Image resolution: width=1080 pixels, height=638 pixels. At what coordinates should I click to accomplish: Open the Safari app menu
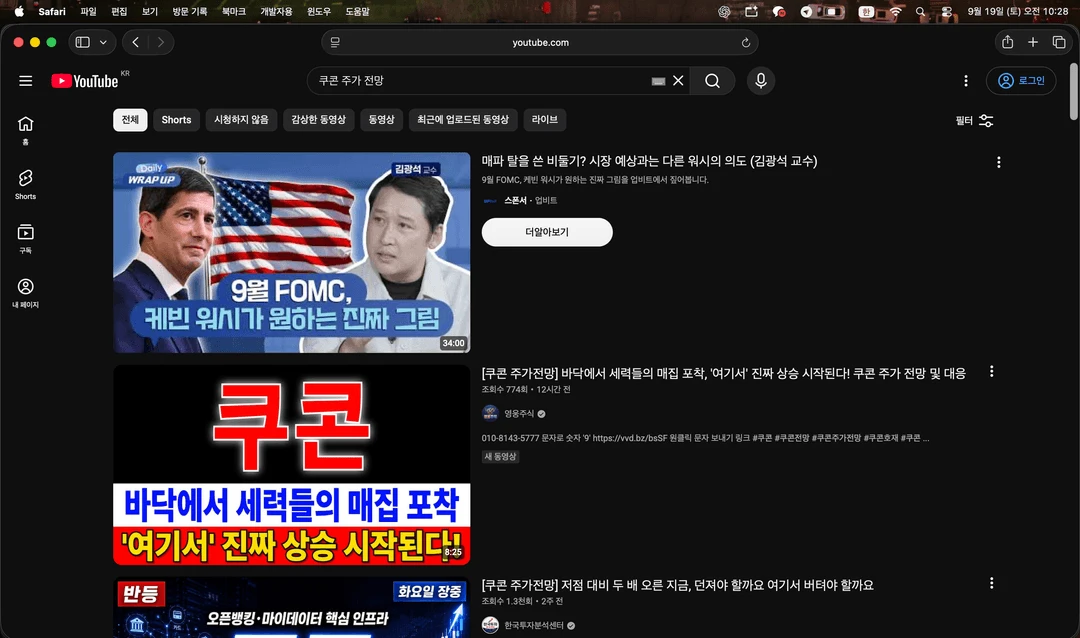(52, 12)
